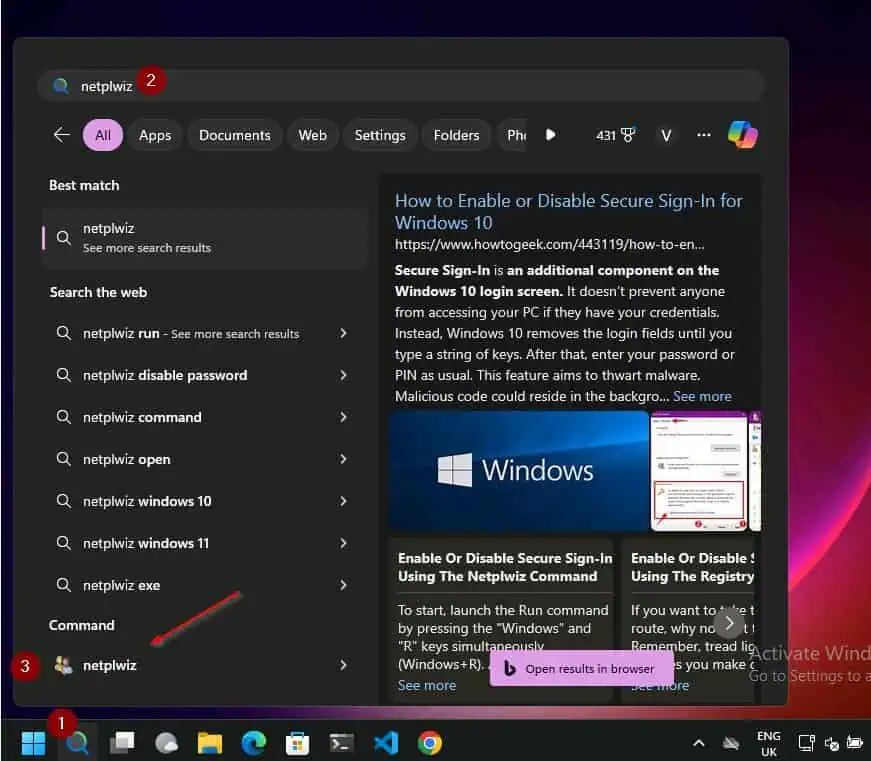Select the All filter tab
Image resolution: width=871 pixels, height=761 pixels.
click(103, 135)
